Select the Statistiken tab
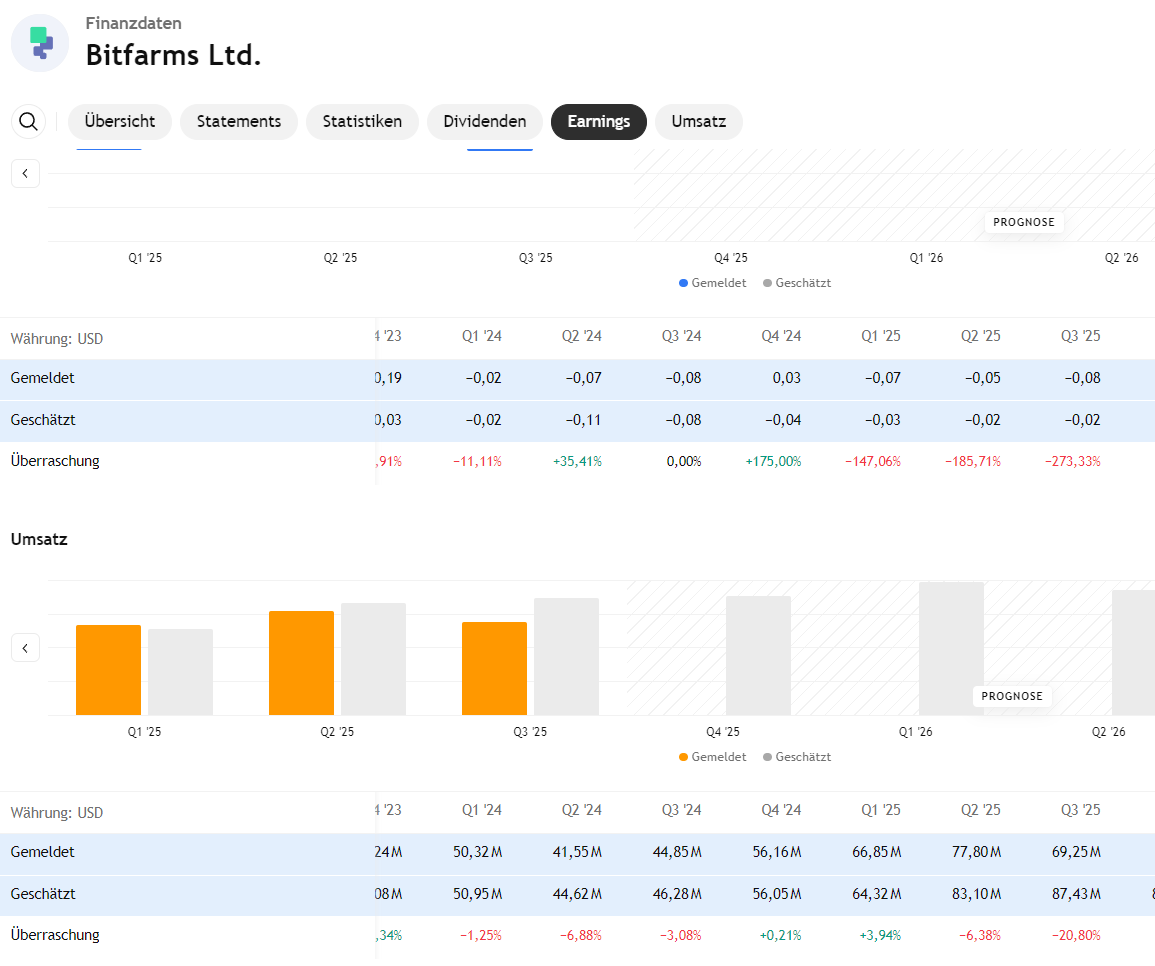The image size is (1155, 966). (x=362, y=122)
